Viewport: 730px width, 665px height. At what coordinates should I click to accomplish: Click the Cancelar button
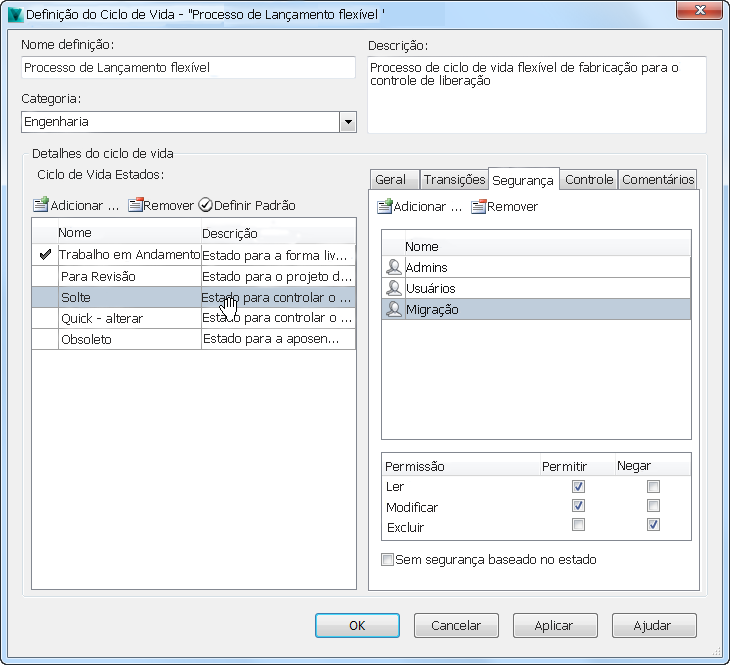[x=456, y=625]
